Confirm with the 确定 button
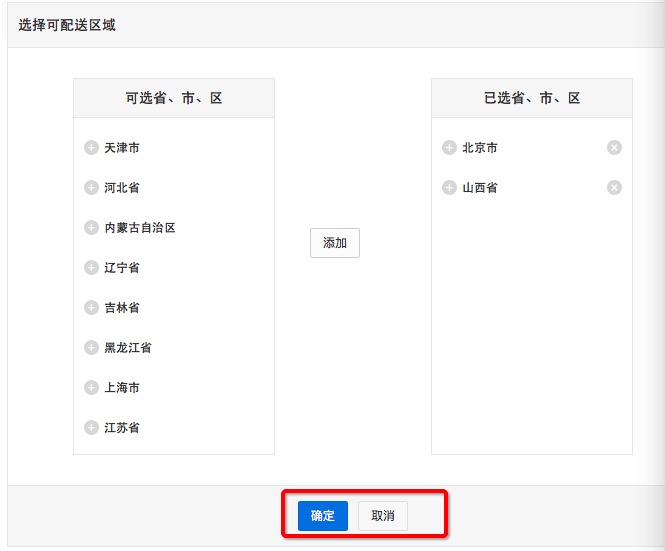The width and height of the screenshot is (665, 551). 323,516
